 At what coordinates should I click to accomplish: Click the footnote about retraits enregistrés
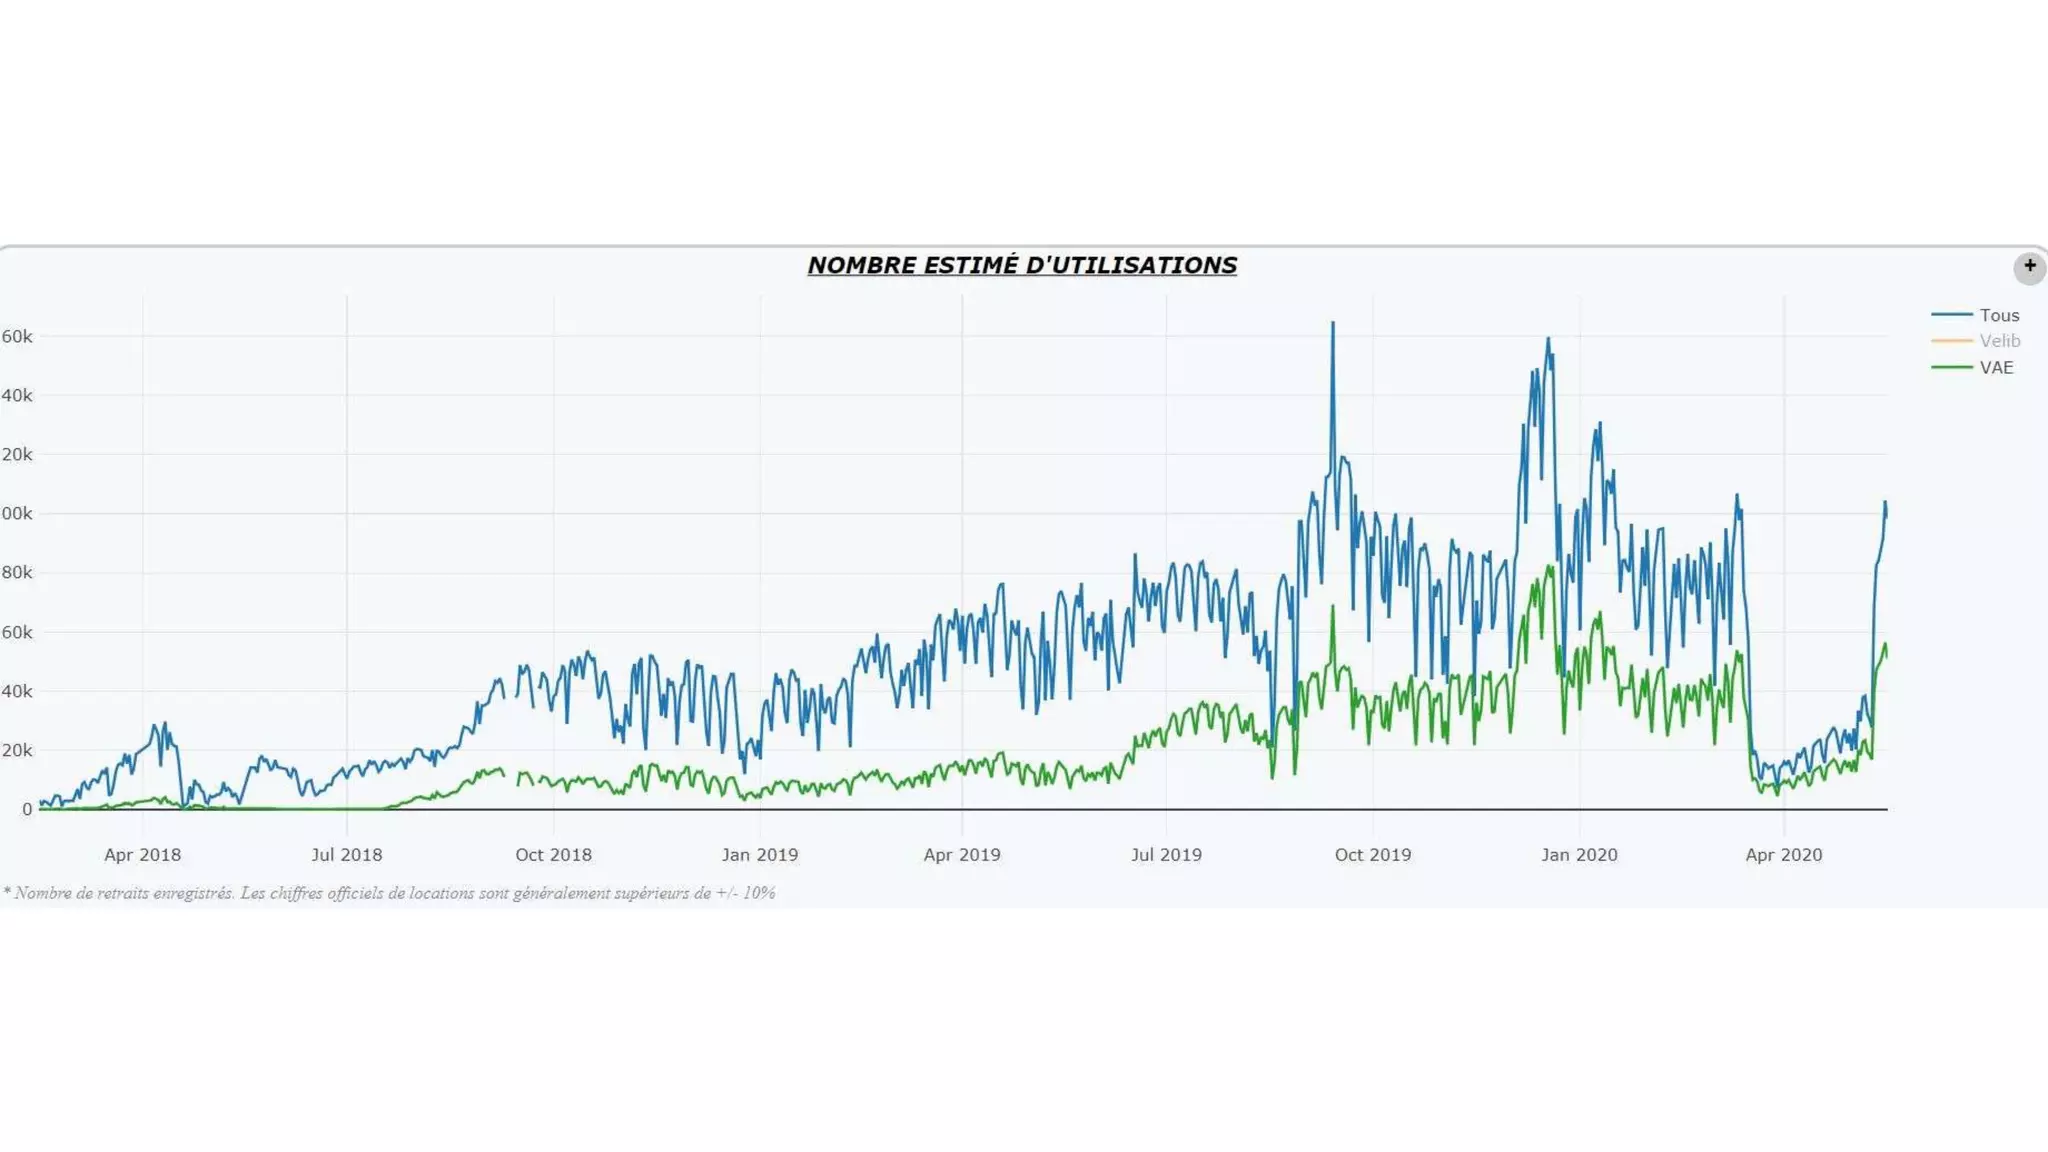pos(390,893)
